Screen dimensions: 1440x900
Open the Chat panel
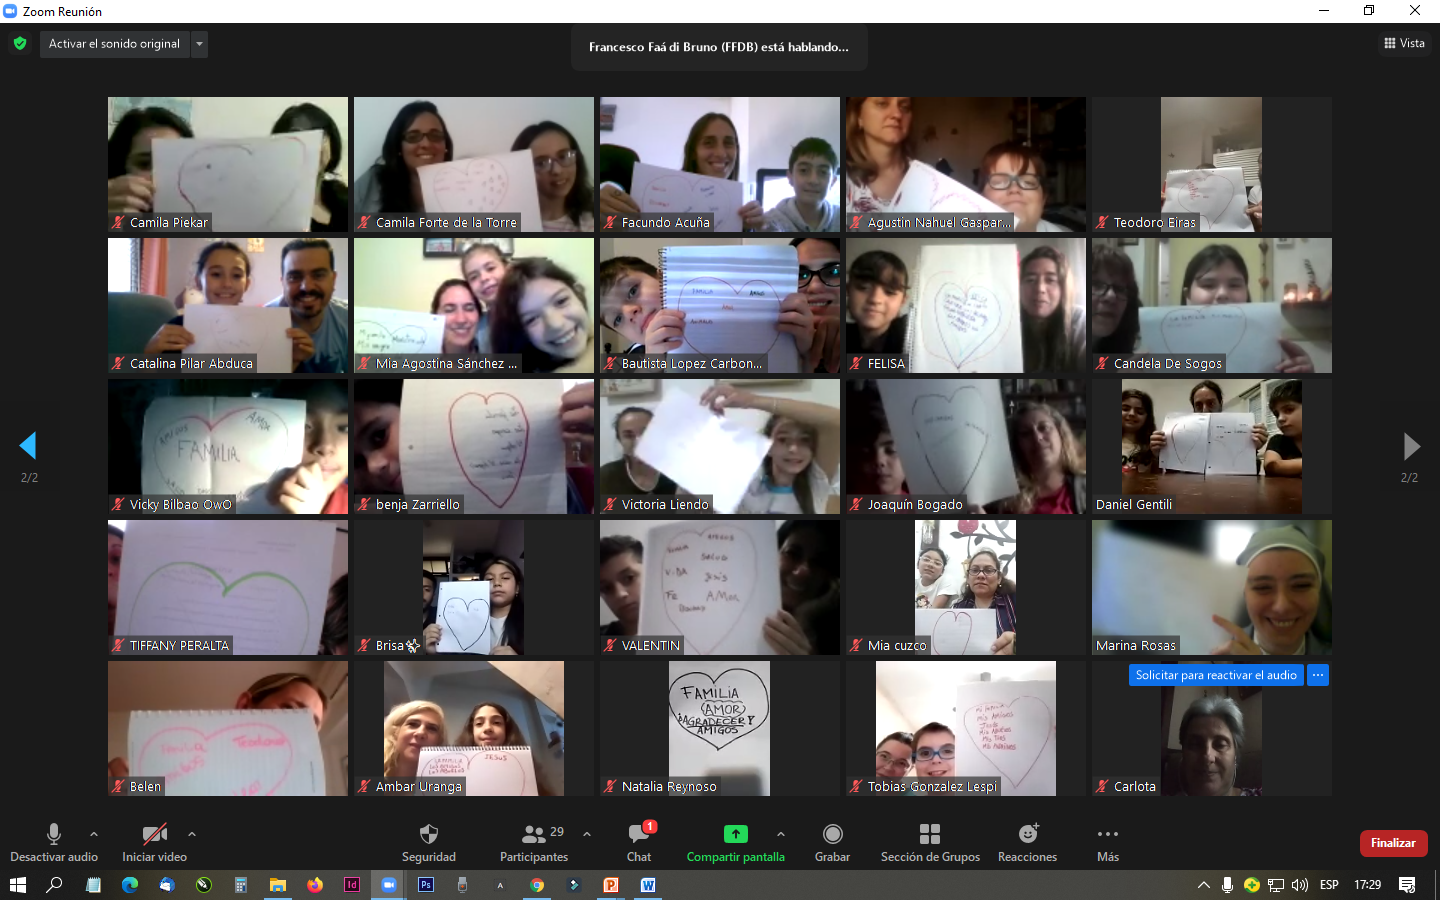tap(639, 843)
